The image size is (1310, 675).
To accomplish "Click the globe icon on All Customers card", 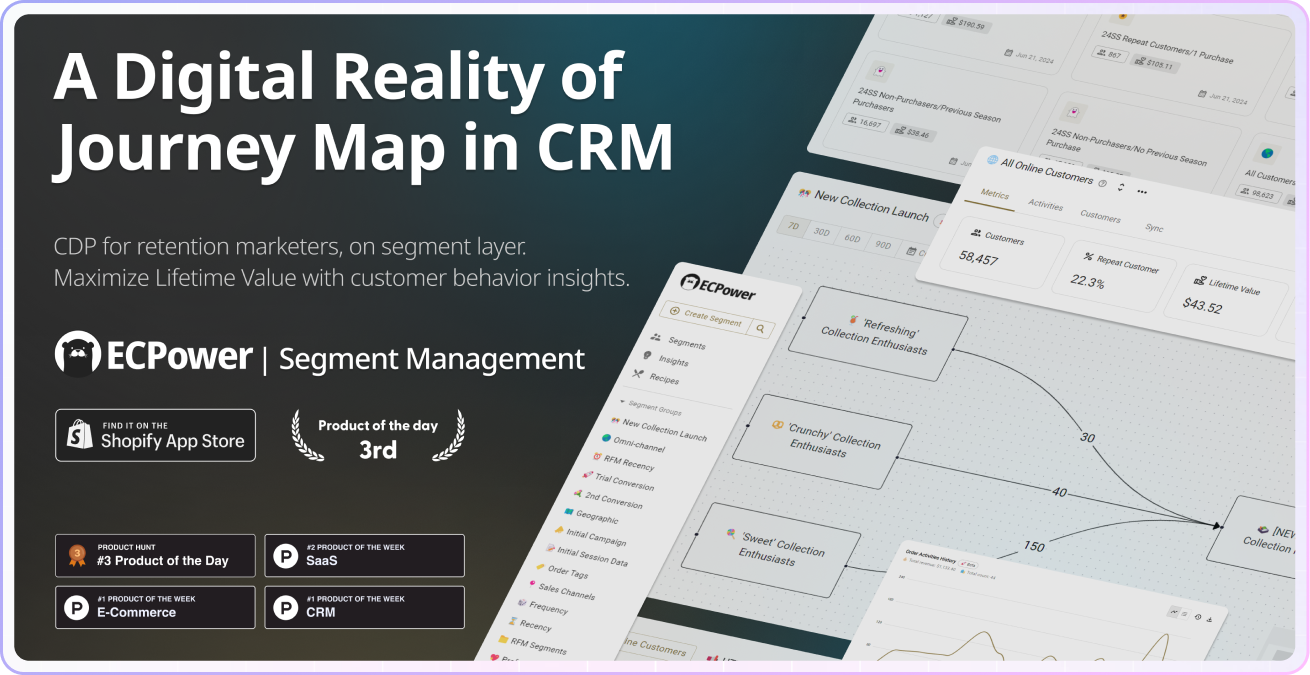I will tap(1268, 153).
